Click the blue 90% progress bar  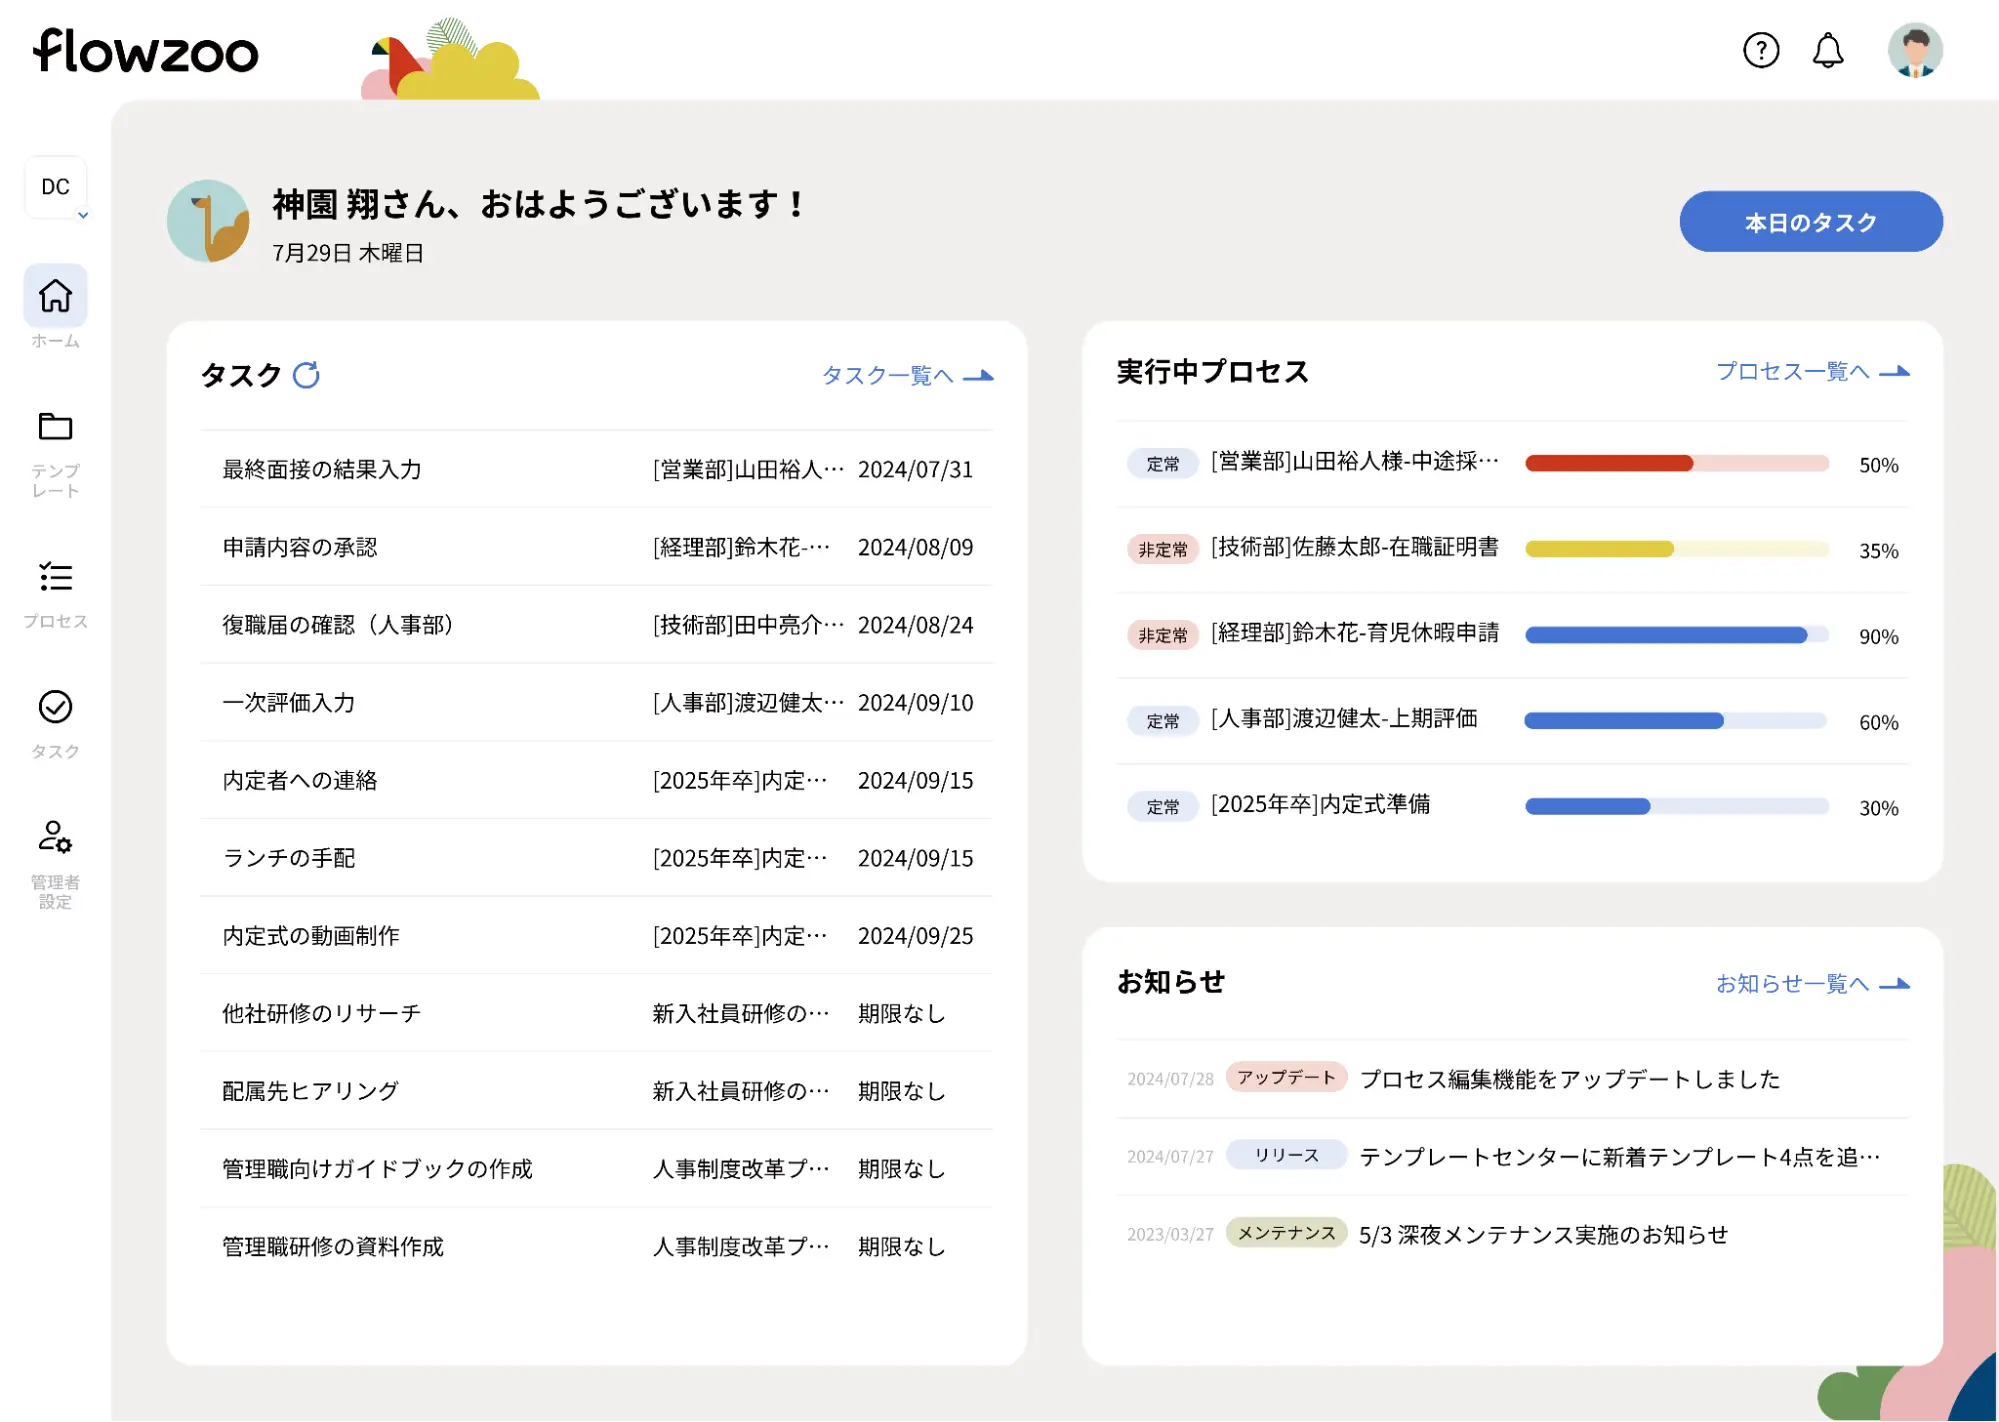(x=1677, y=635)
